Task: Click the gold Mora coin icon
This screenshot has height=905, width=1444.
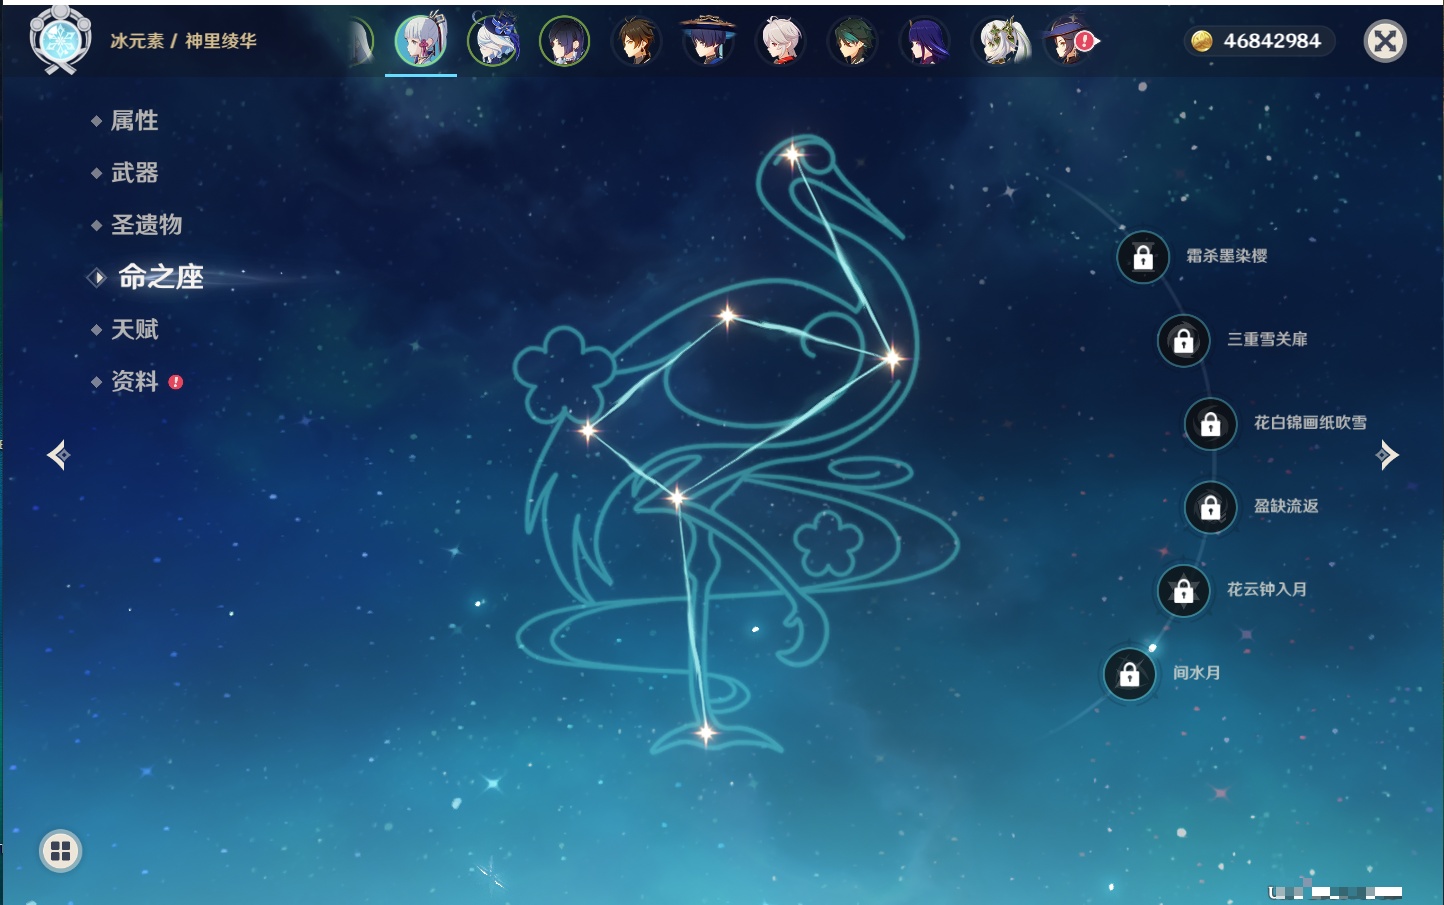Action: [1202, 41]
